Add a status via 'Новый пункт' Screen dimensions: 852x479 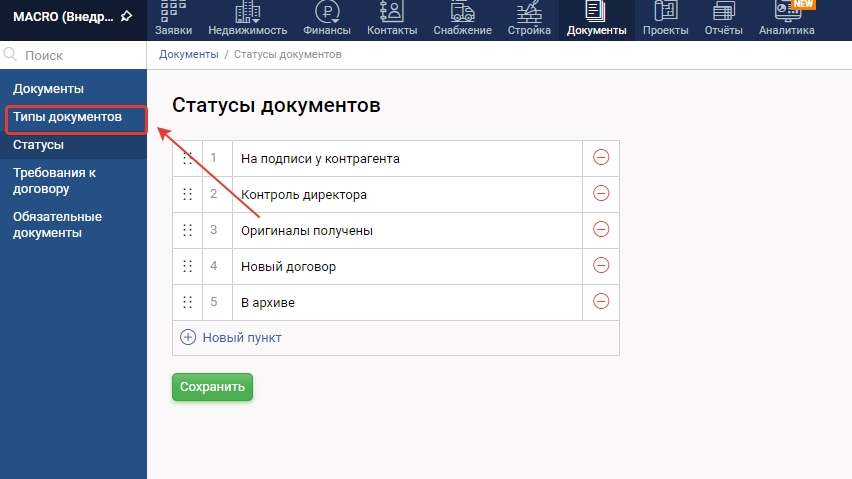(x=231, y=338)
